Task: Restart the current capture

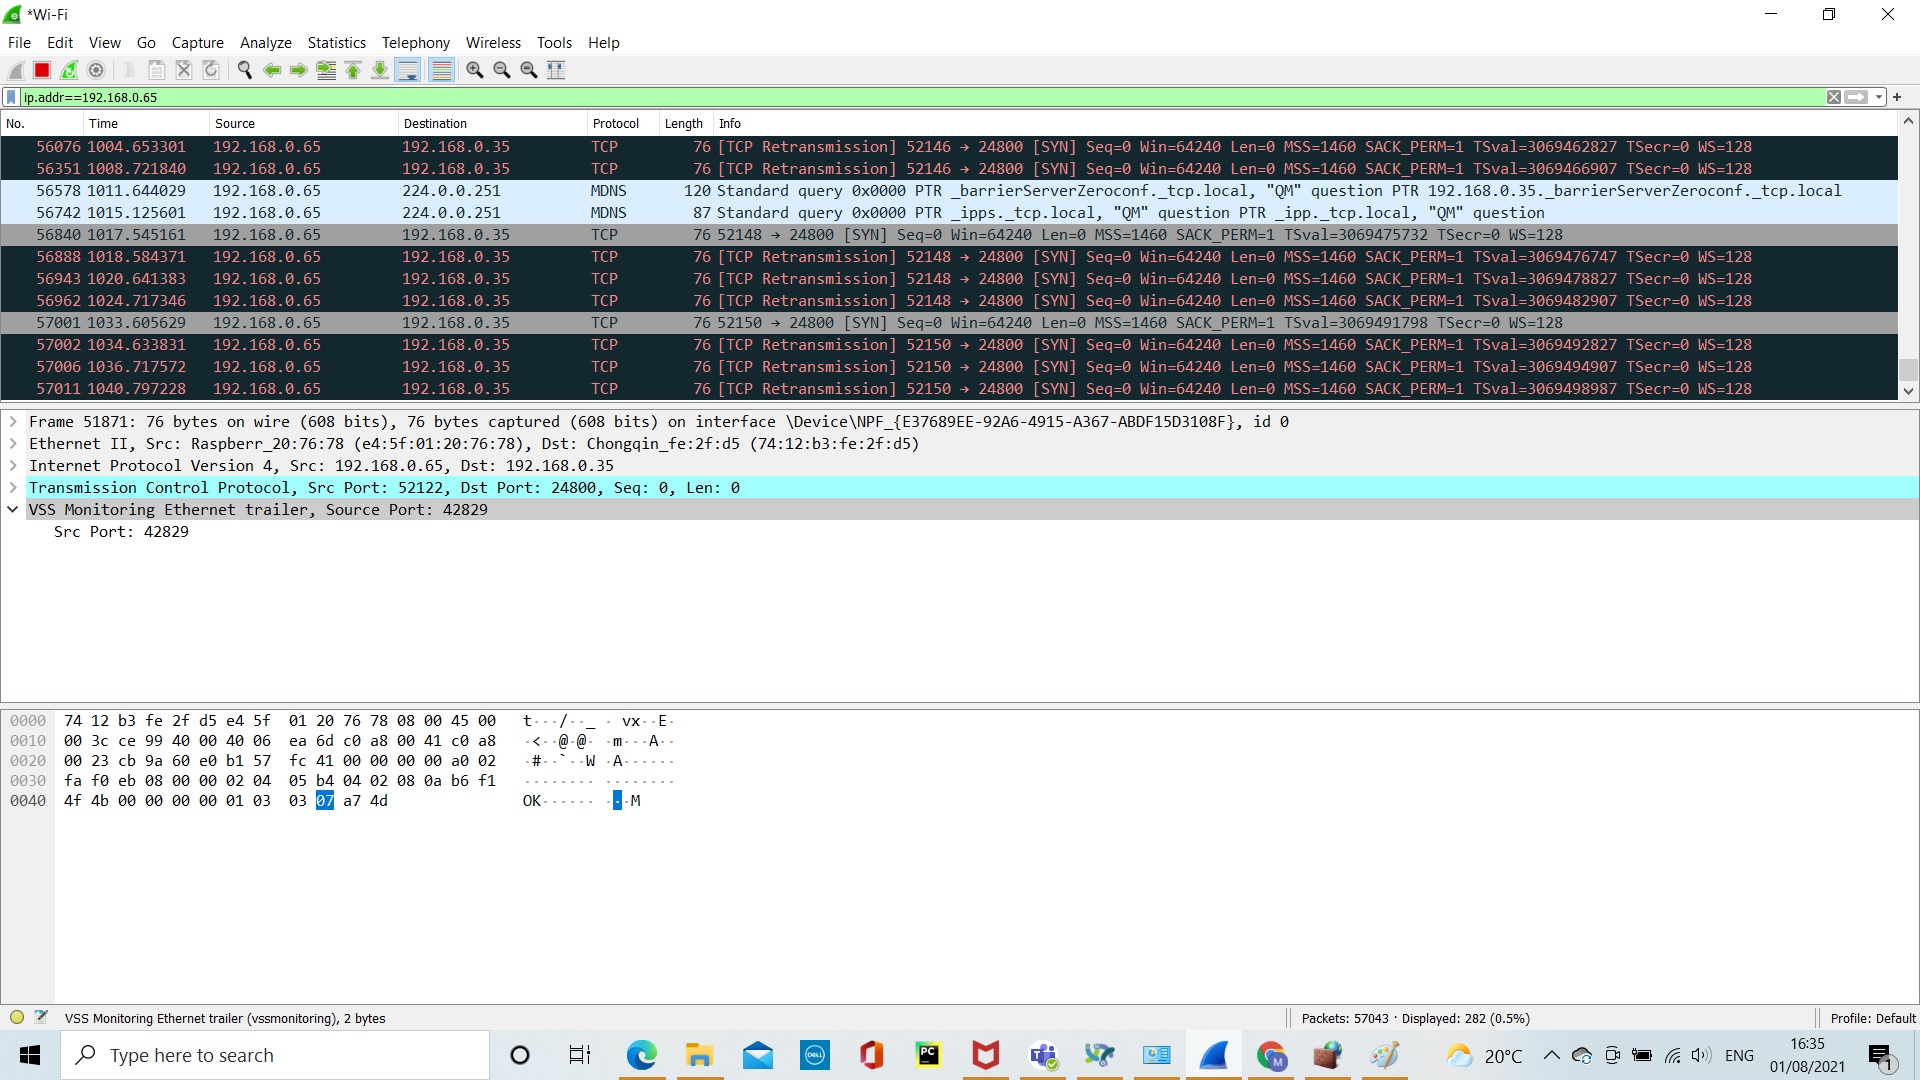Action: (x=68, y=70)
